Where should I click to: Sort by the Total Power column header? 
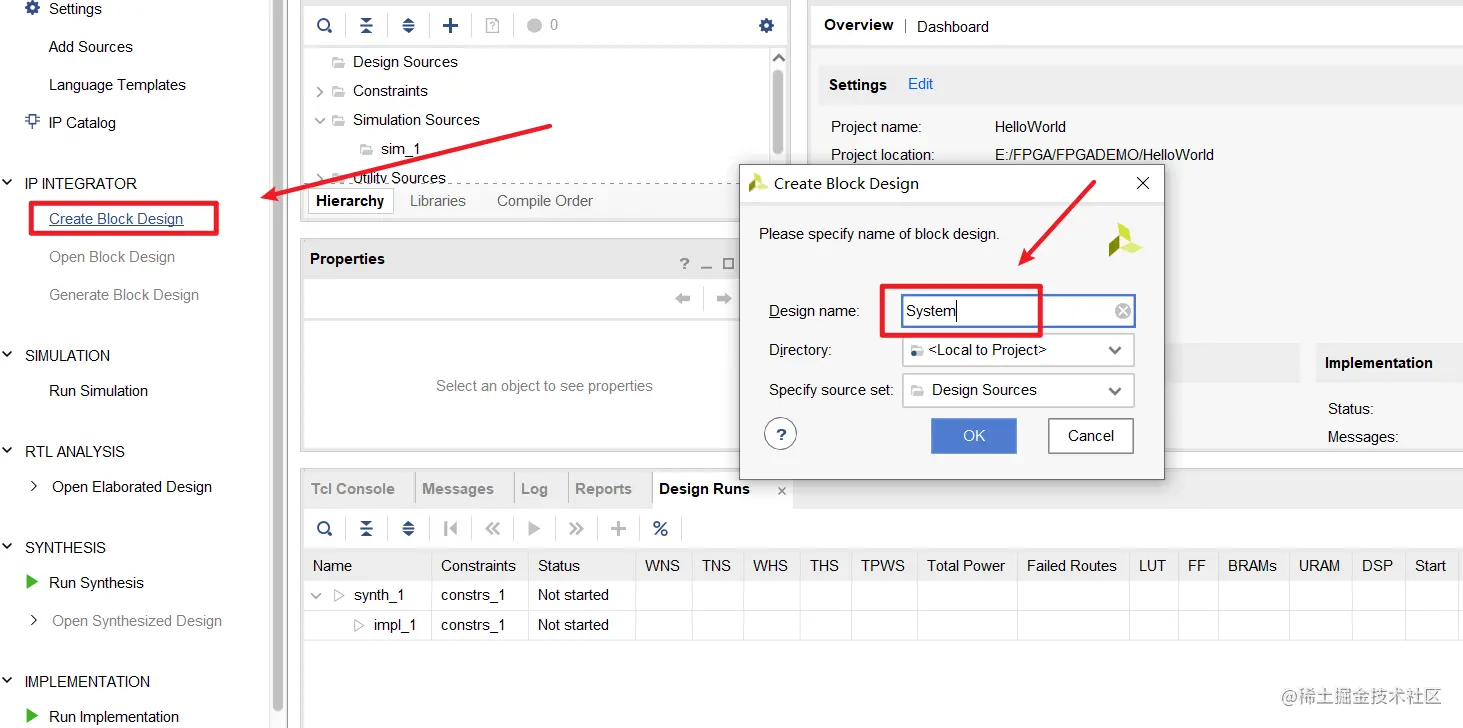(x=966, y=566)
